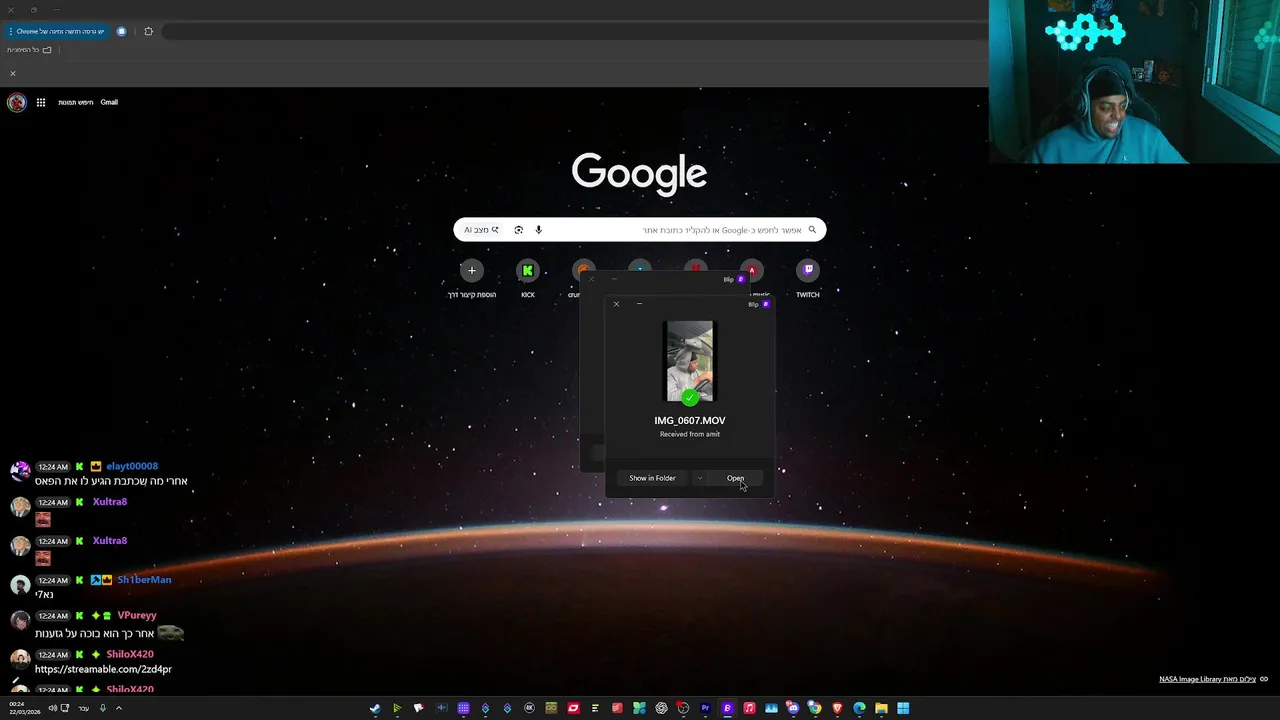Open Microsoft Edge from the taskbar
This screenshot has width=1280, height=720.
tap(859, 708)
